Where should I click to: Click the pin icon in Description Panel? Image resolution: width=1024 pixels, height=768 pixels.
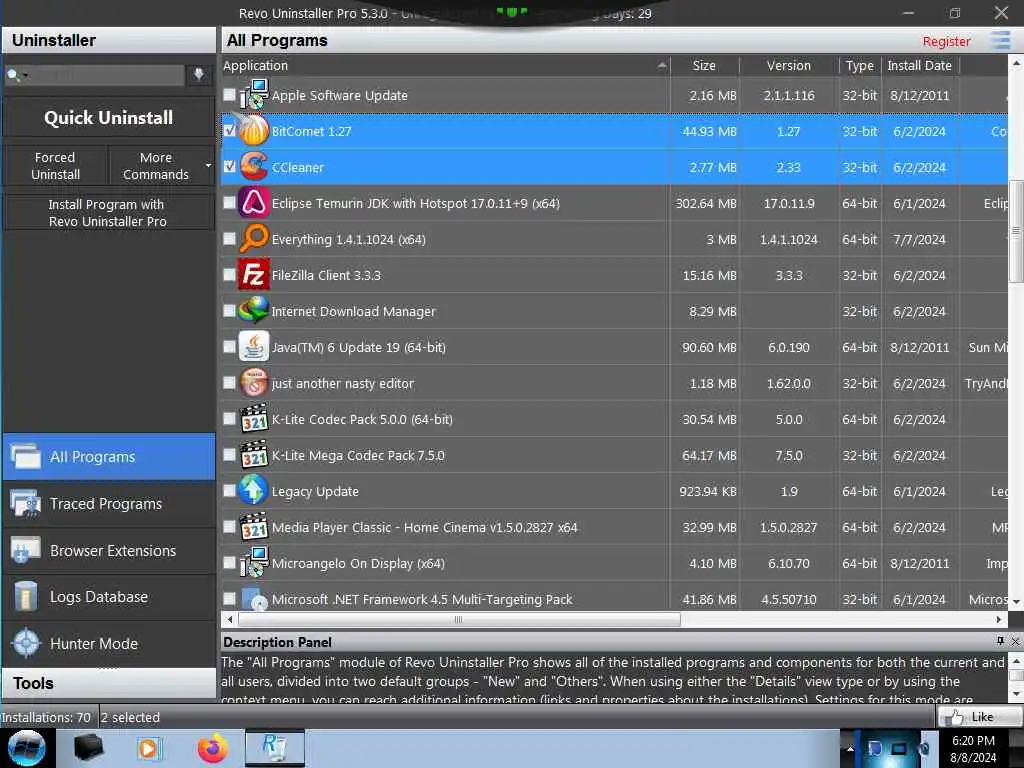pos(1000,641)
